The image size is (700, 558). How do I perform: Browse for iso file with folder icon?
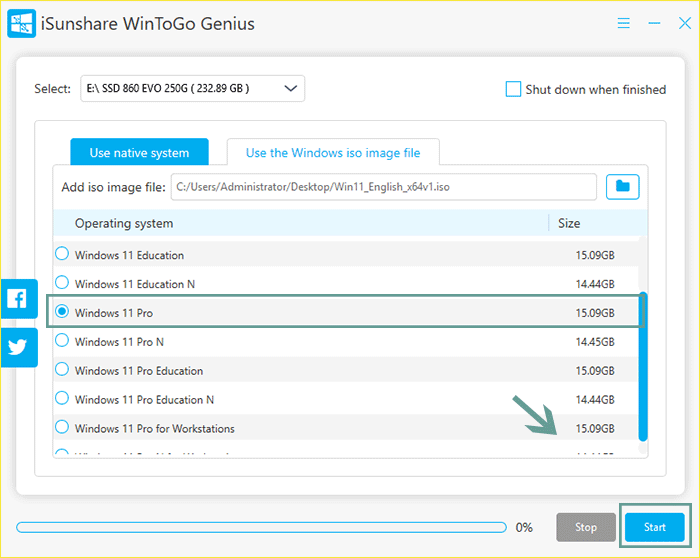coord(622,187)
